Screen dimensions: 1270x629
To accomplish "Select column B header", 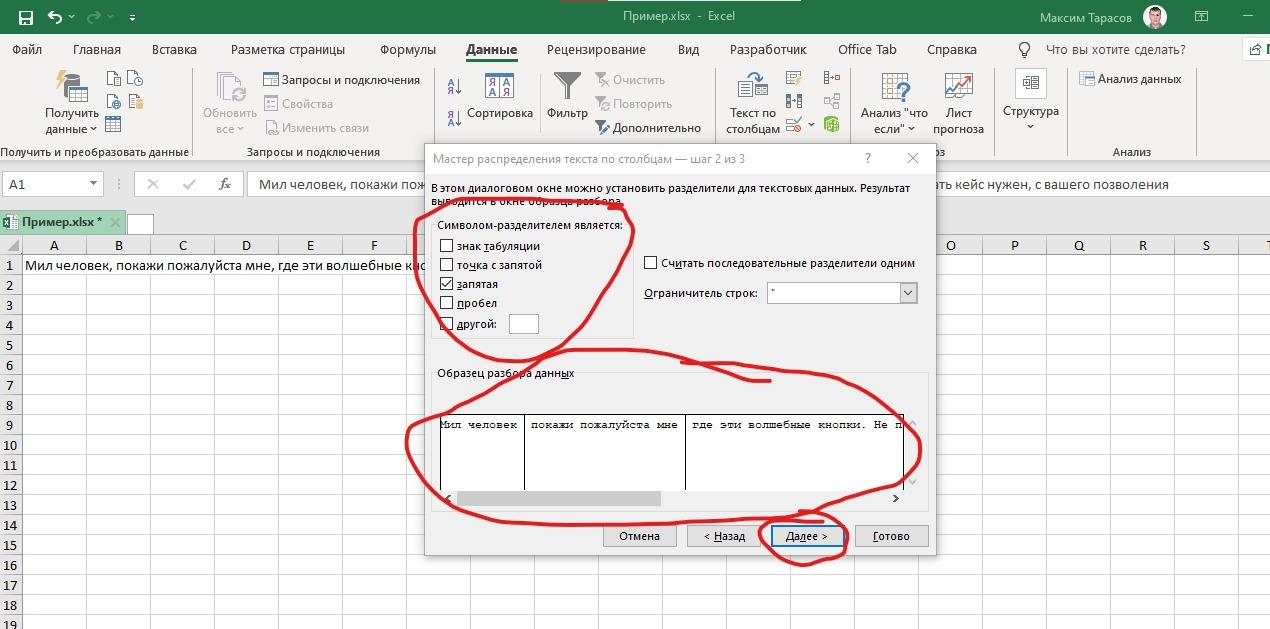I will (118, 246).
